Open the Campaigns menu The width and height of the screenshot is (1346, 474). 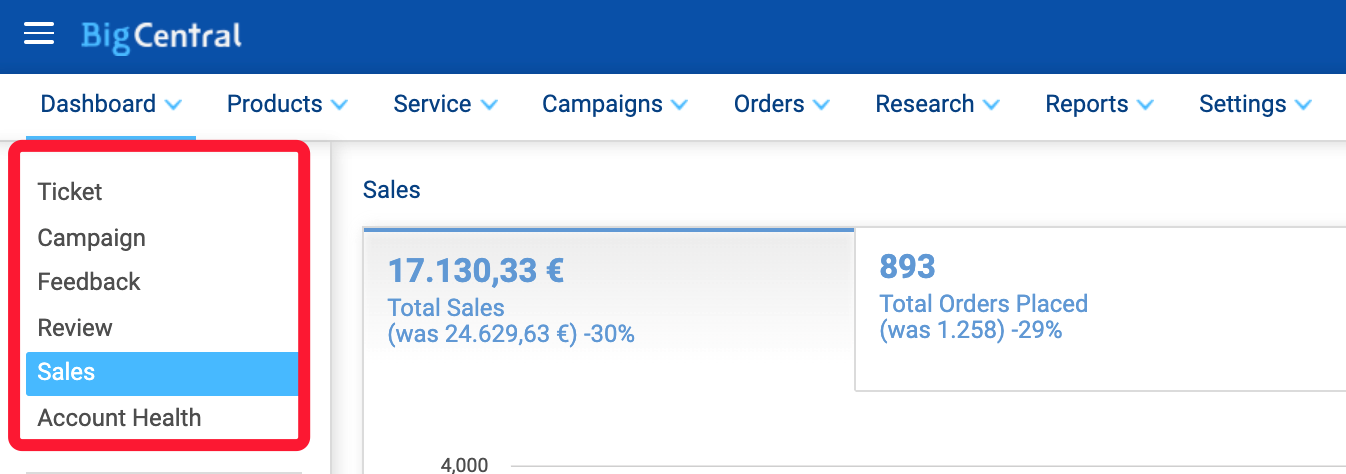click(614, 104)
